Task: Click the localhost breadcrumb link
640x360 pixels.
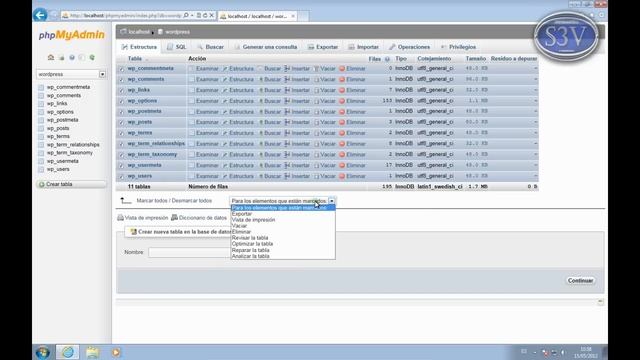Action: [139, 32]
